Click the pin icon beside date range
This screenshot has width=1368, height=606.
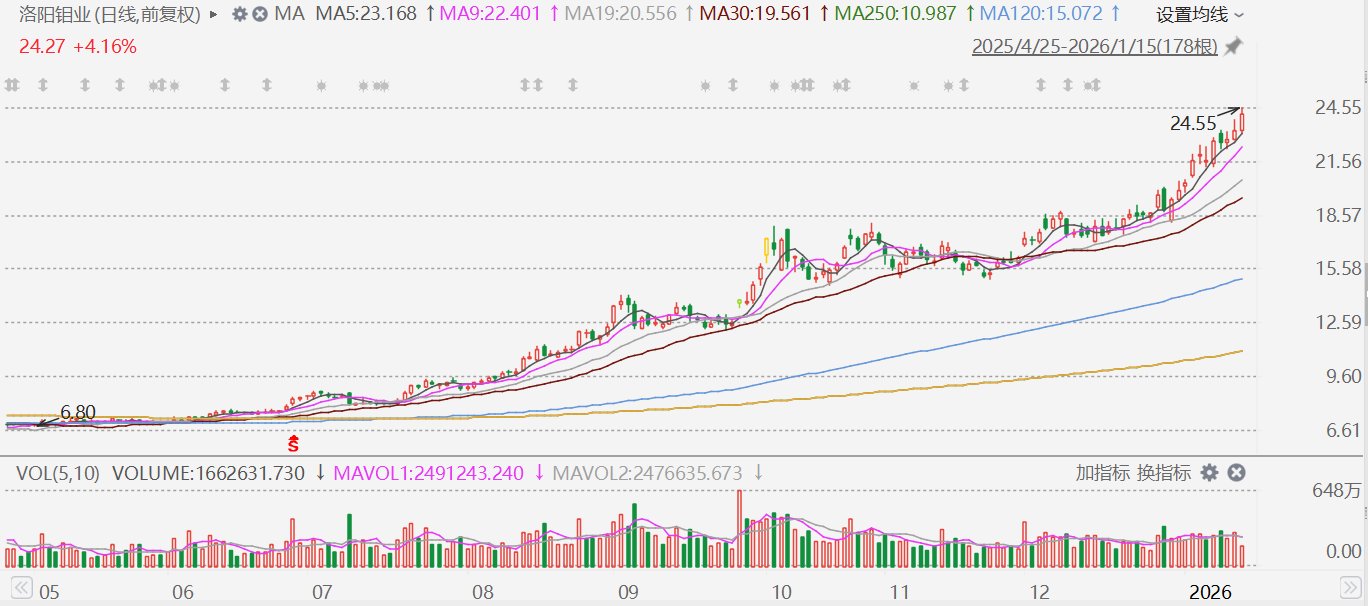(x=1234, y=46)
